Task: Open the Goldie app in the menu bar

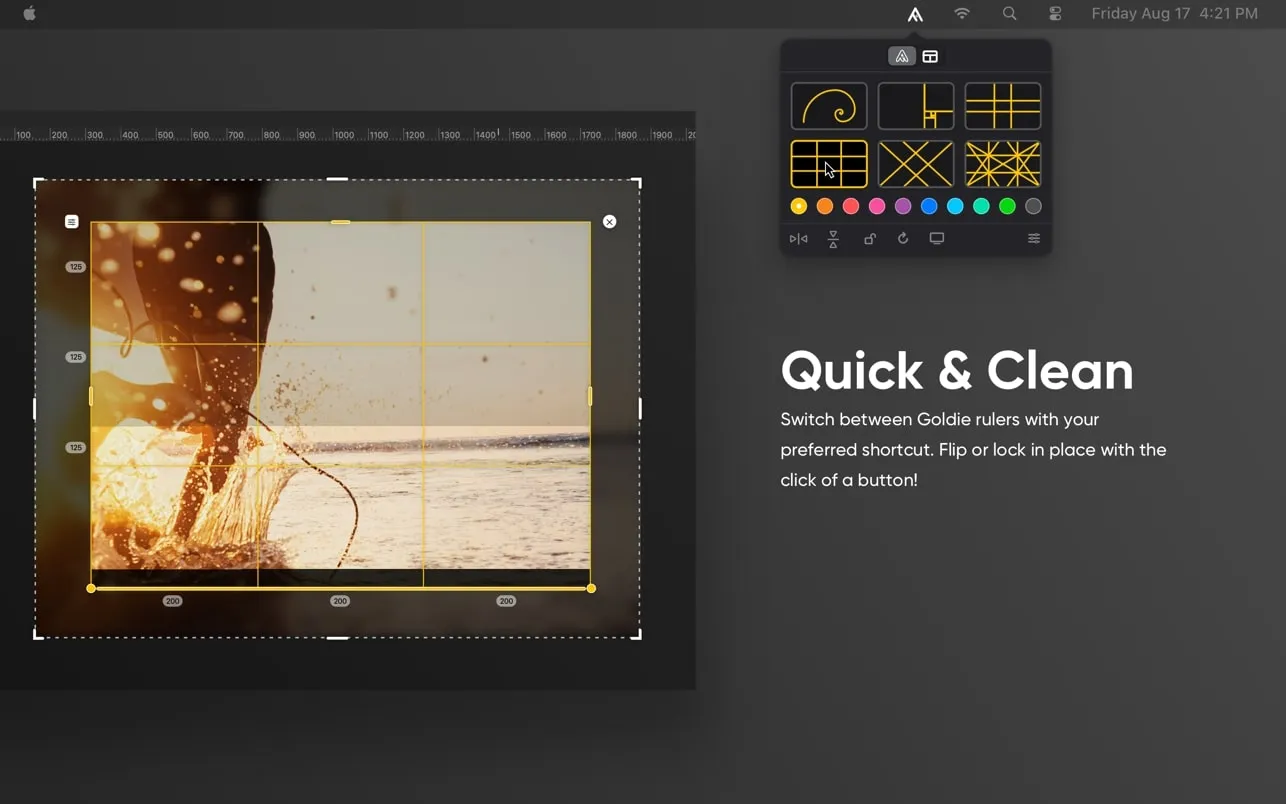Action: [915, 14]
